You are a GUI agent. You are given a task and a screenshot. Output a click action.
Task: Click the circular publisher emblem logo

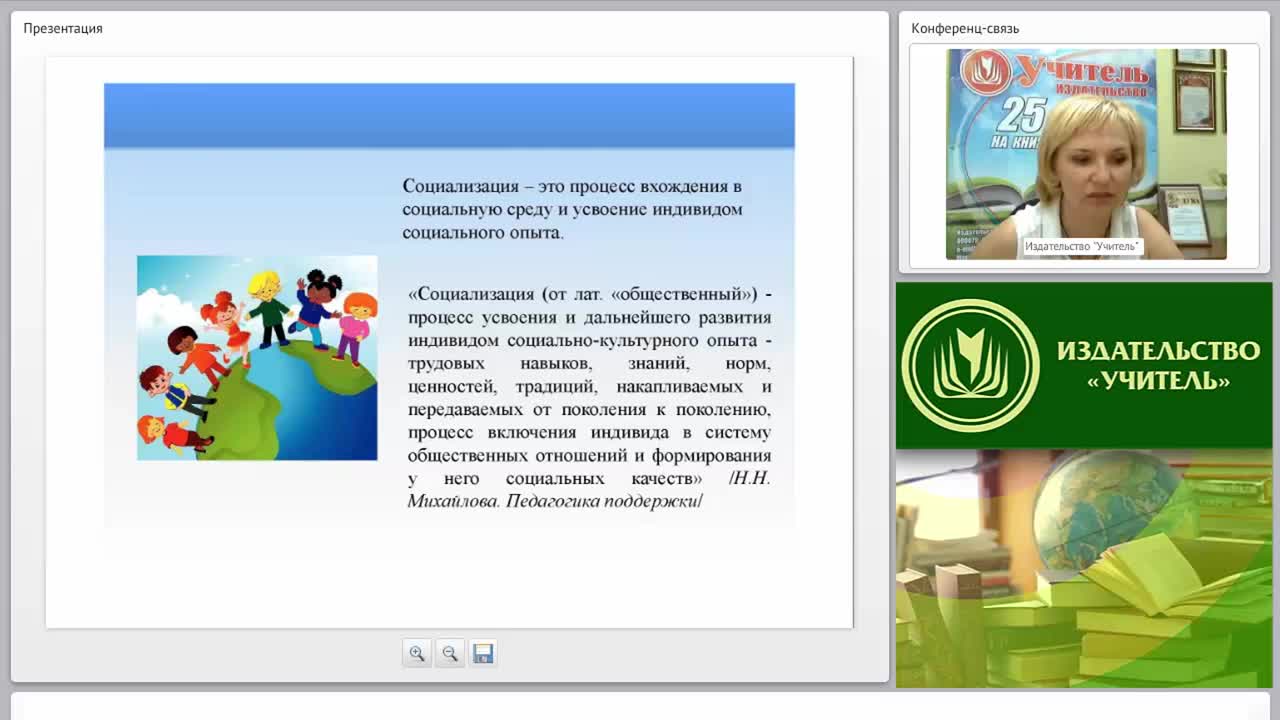click(x=970, y=365)
